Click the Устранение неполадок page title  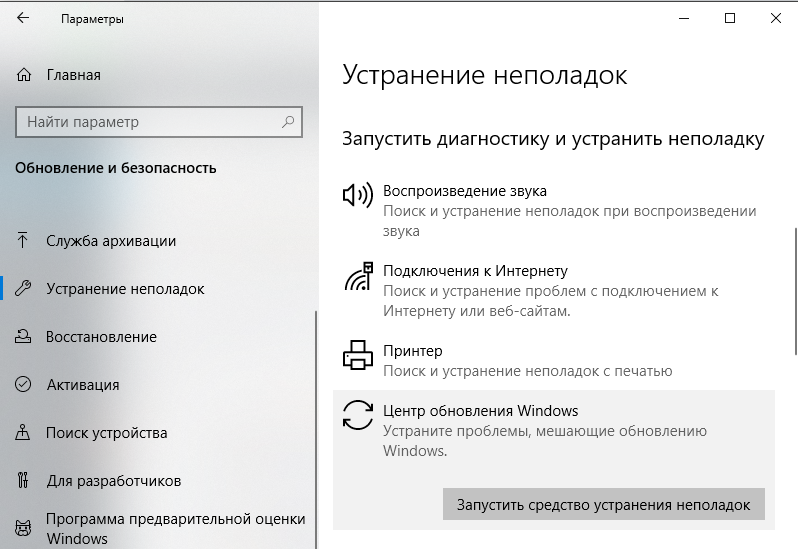pos(484,75)
